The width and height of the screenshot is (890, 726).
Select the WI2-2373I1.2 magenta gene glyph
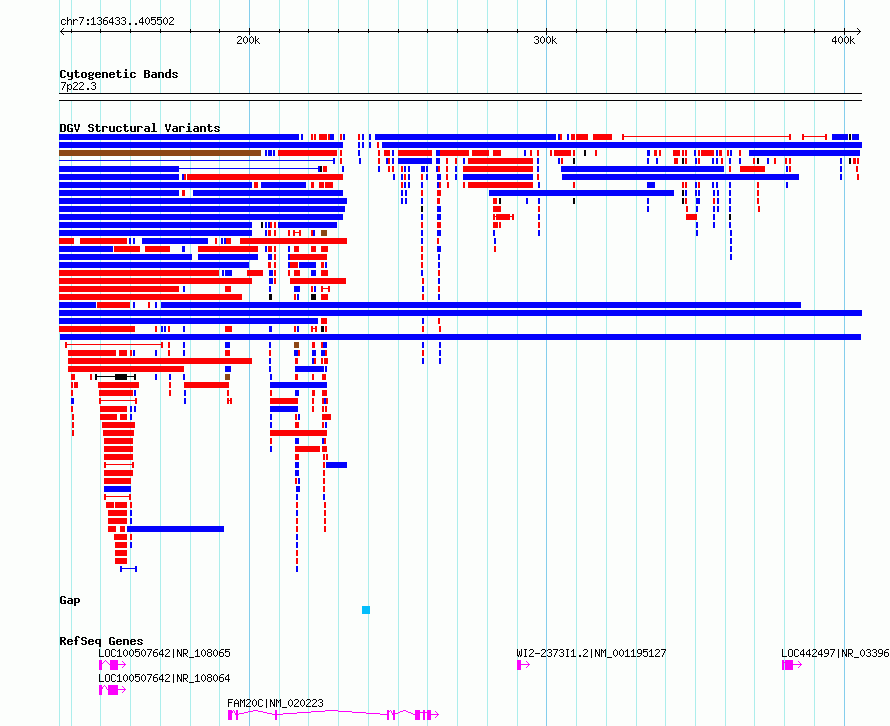click(523, 665)
